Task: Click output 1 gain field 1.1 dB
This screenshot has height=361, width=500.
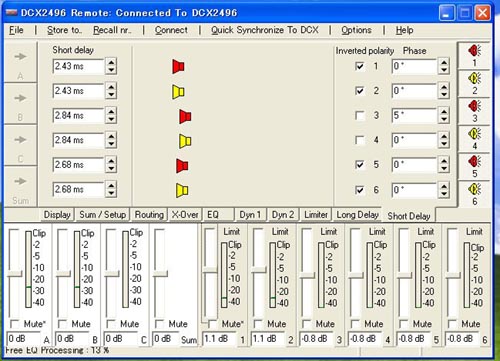Action: (x=220, y=339)
